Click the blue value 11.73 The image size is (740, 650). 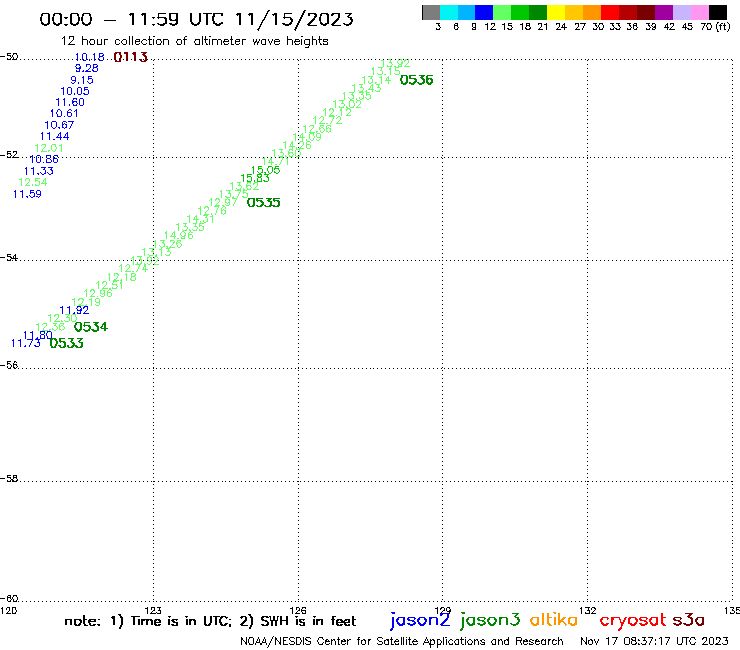(x=25, y=344)
